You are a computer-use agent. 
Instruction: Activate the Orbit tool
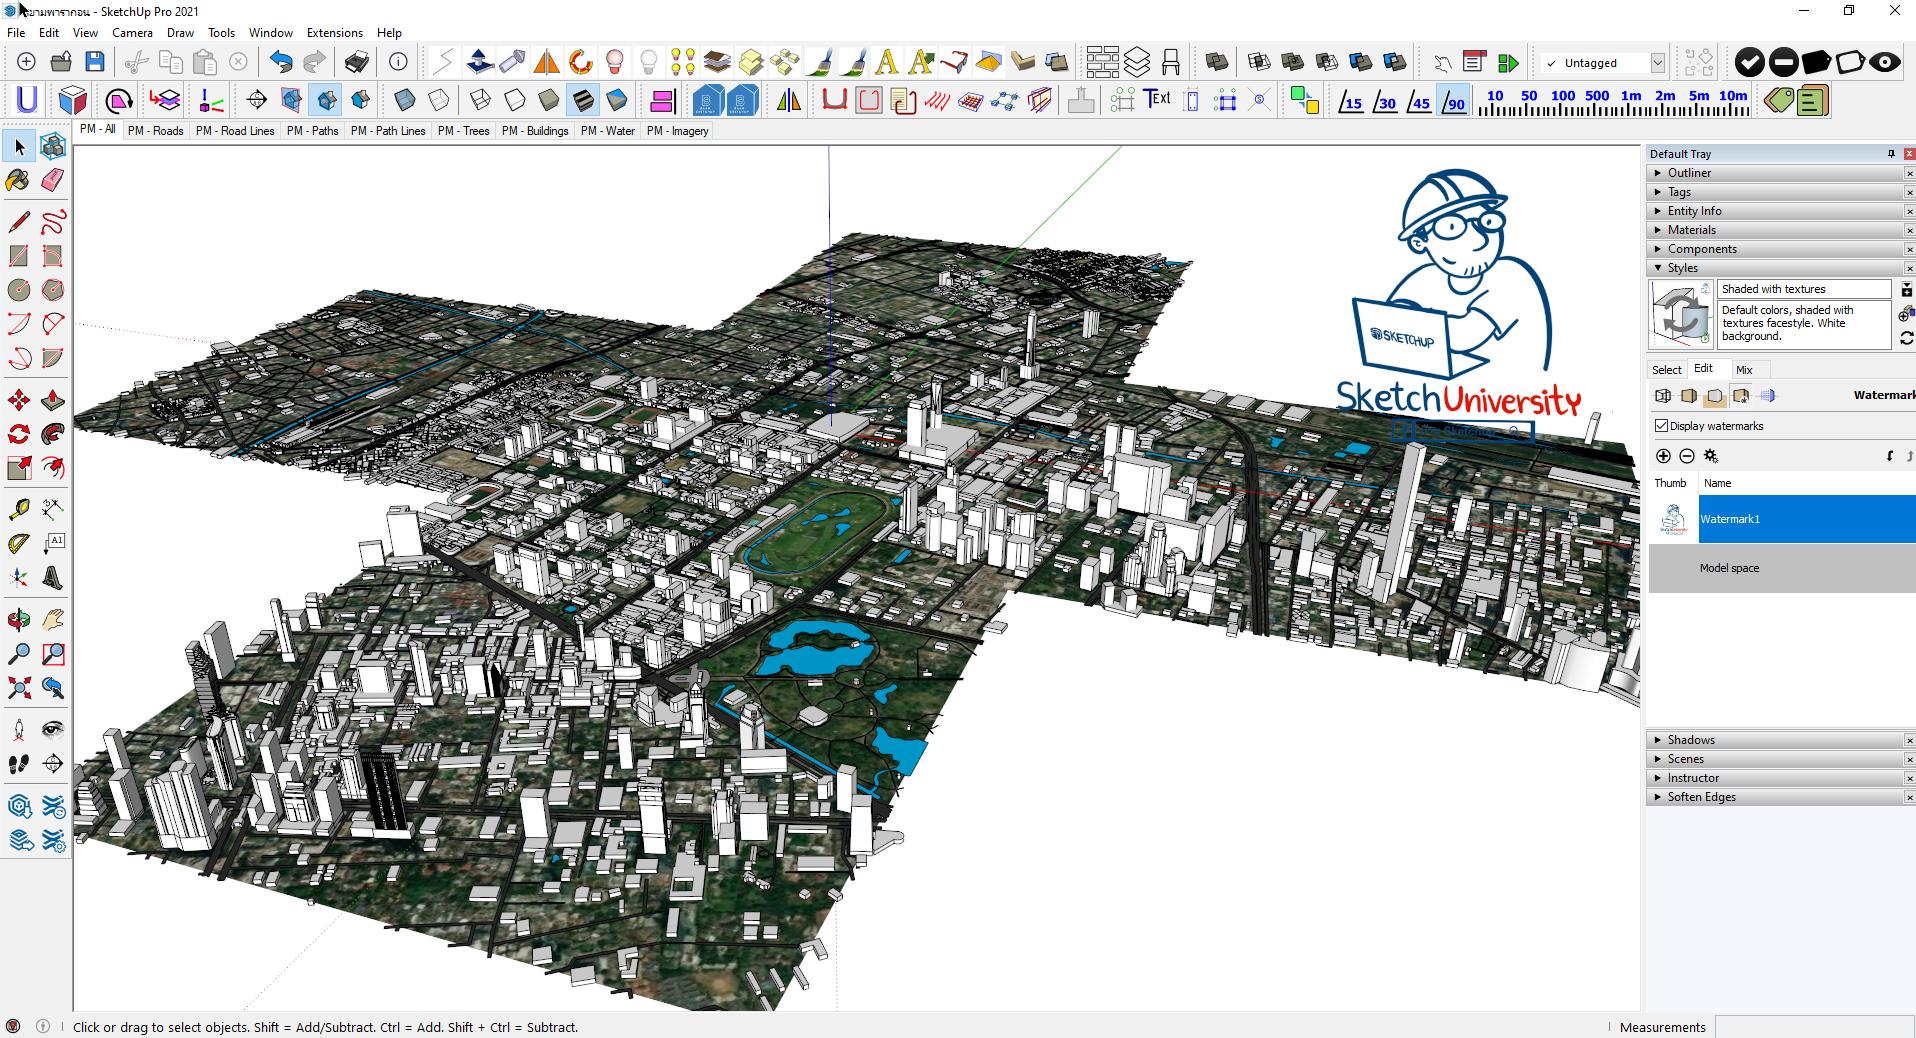point(19,620)
